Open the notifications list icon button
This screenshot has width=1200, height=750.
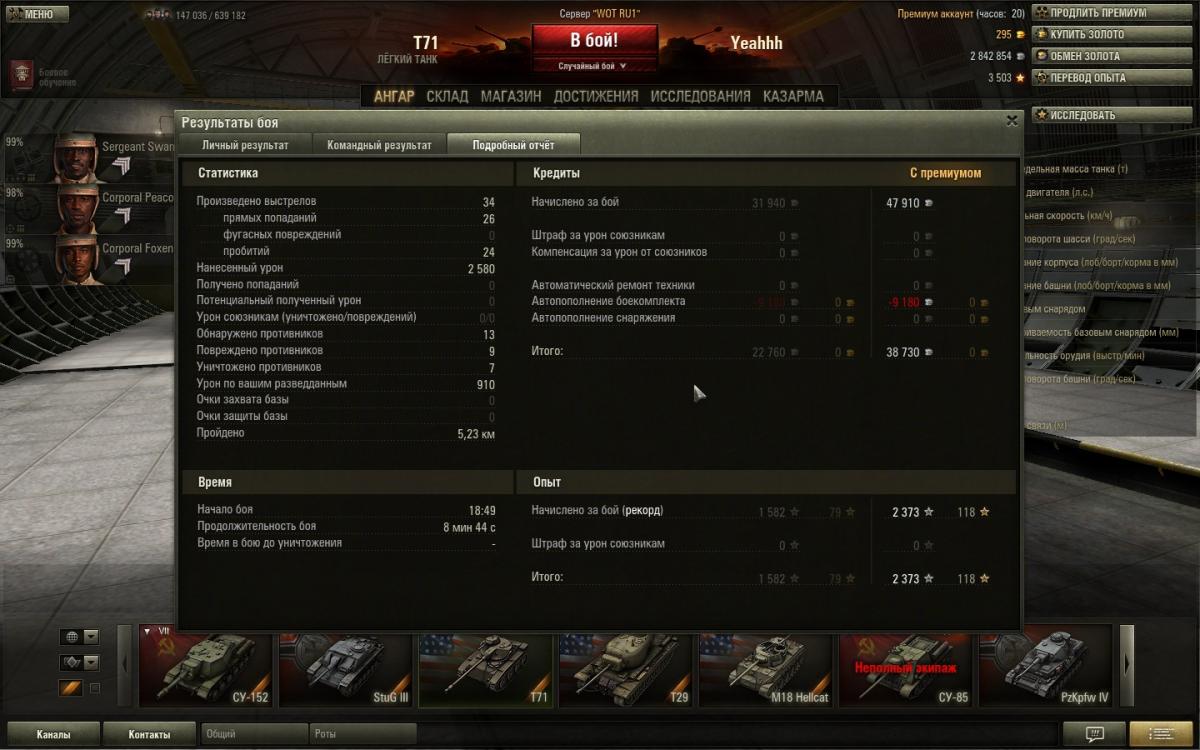(1159, 734)
